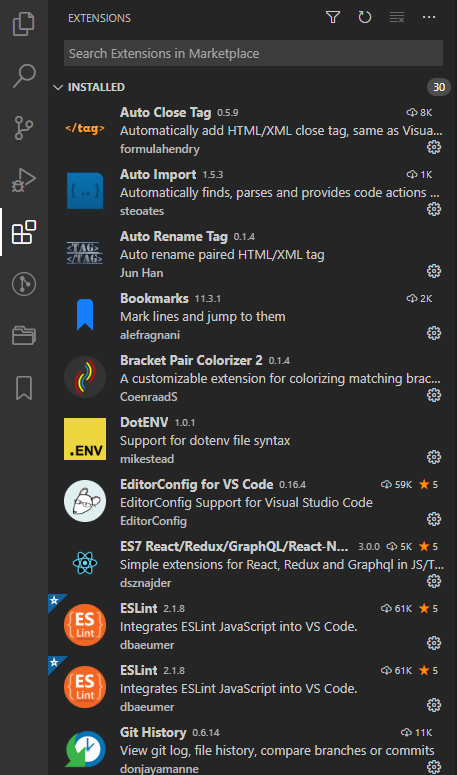Clear extensions search results icon
Screen dimensions: 457x775
(397, 17)
